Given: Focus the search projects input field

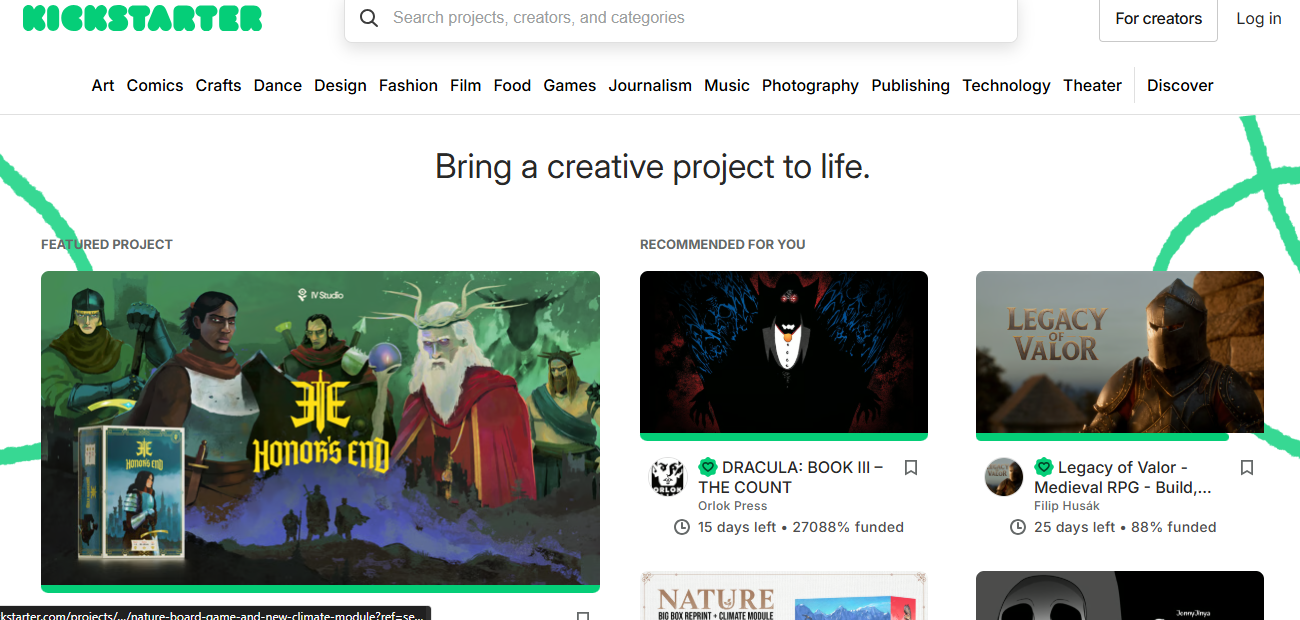Looking at the screenshot, I should pos(690,18).
